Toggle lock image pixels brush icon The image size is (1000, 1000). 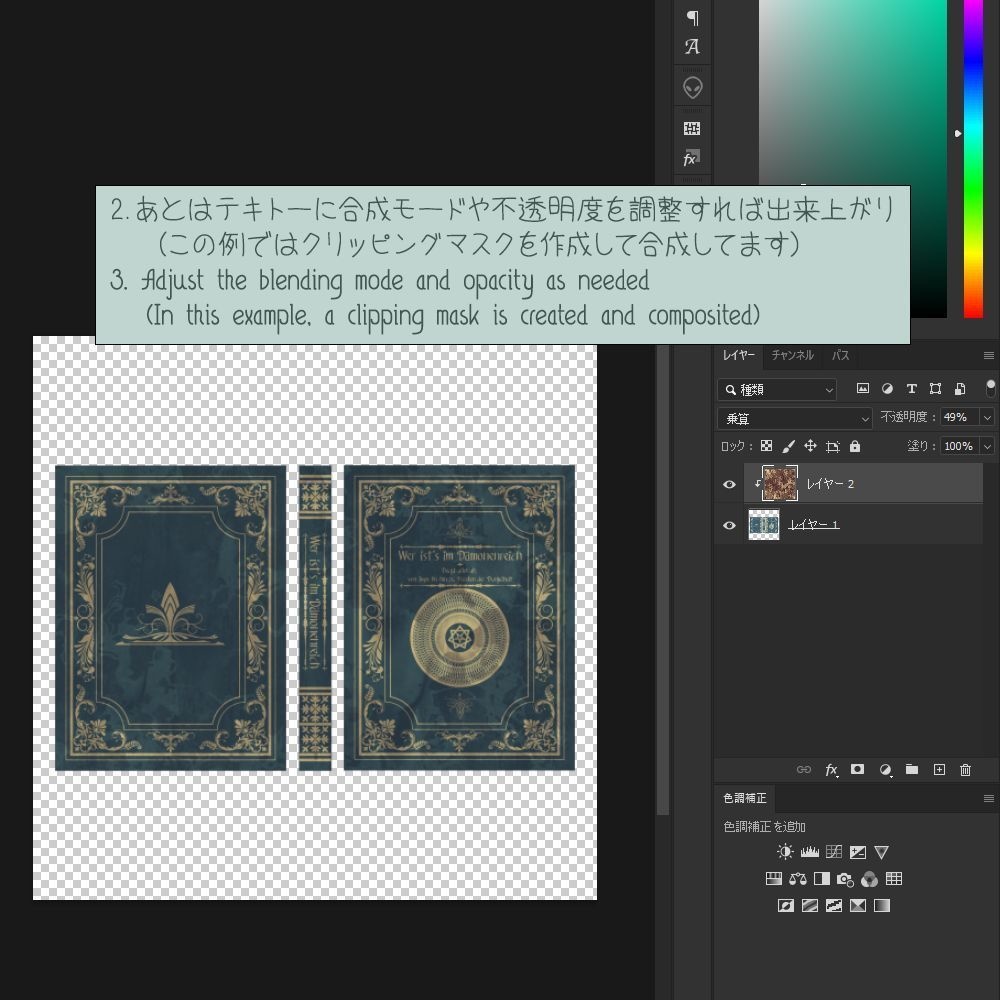(788, 446)
